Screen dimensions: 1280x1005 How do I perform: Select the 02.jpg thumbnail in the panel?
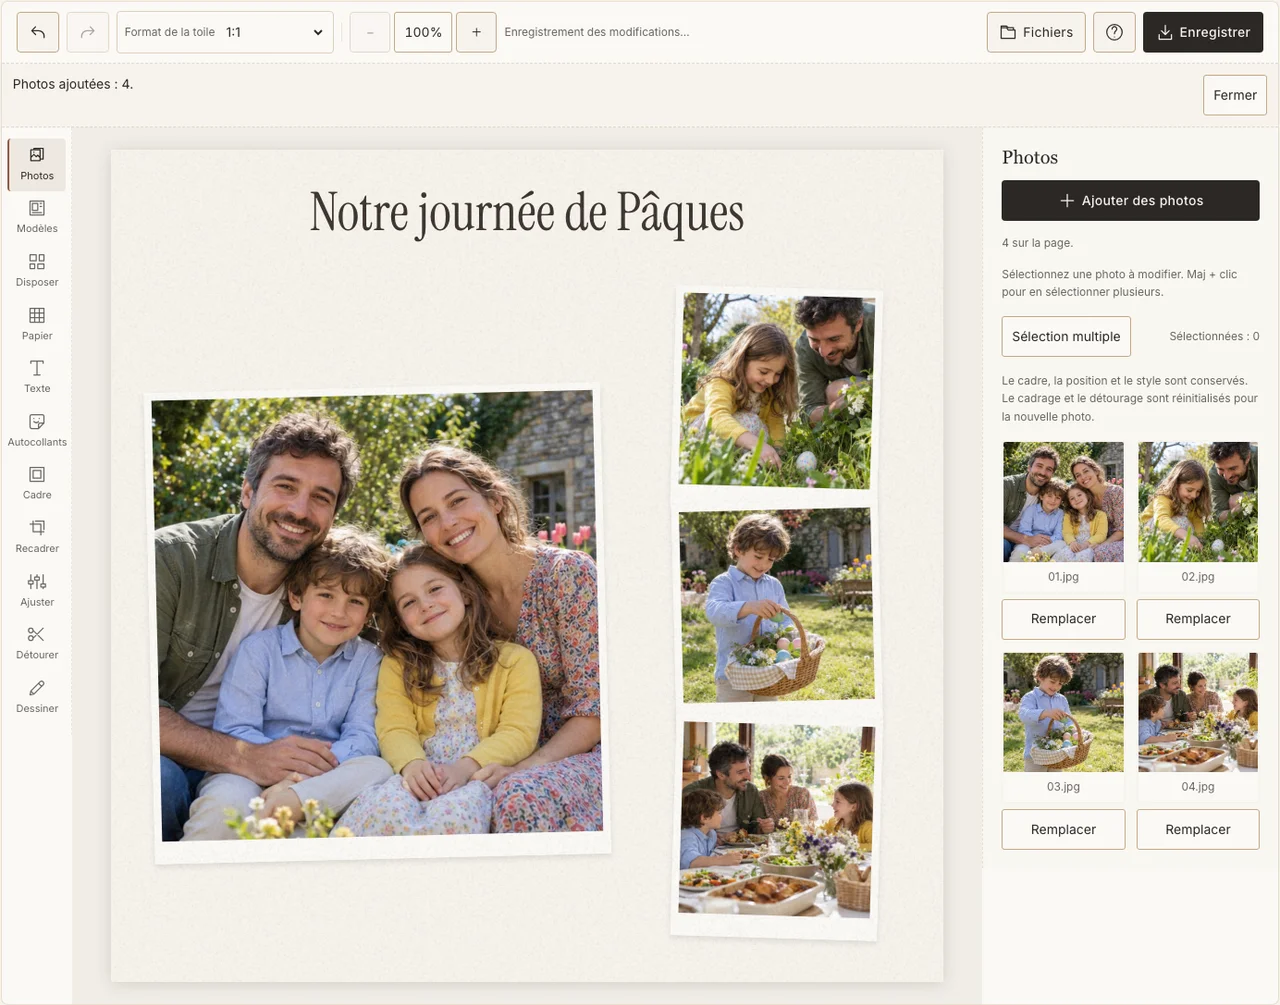tap(1198, 502)
